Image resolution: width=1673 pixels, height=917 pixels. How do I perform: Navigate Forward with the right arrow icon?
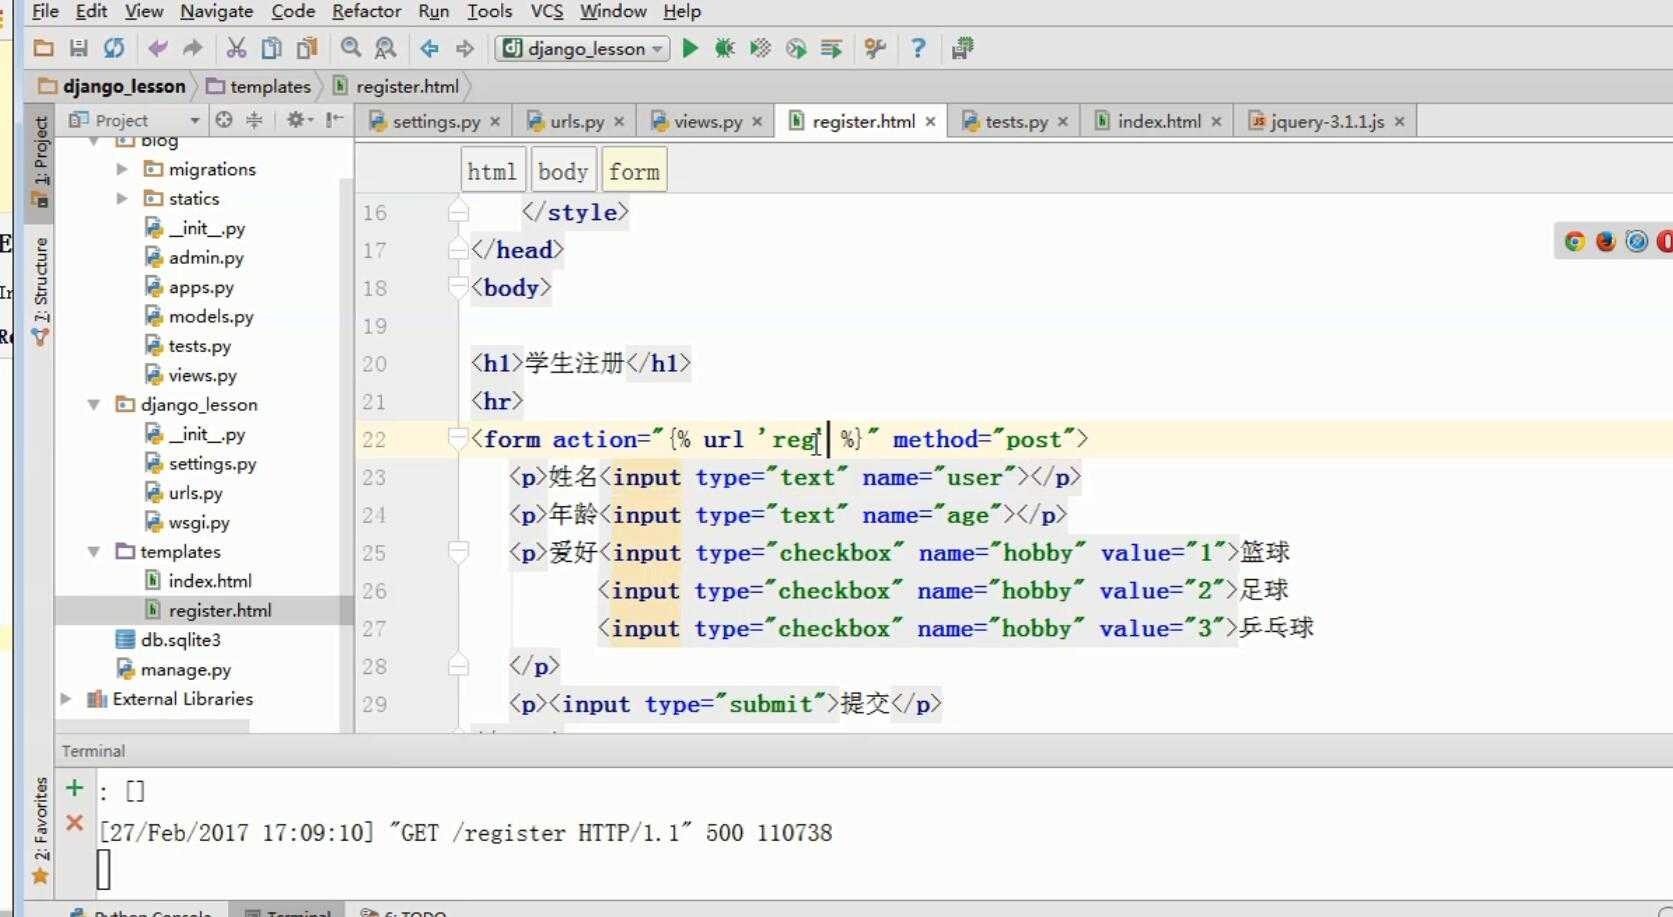coord(465,48)
